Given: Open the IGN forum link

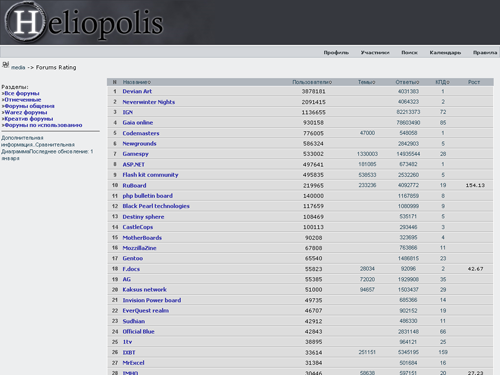Looking at the screenshot, I should 128,112.
